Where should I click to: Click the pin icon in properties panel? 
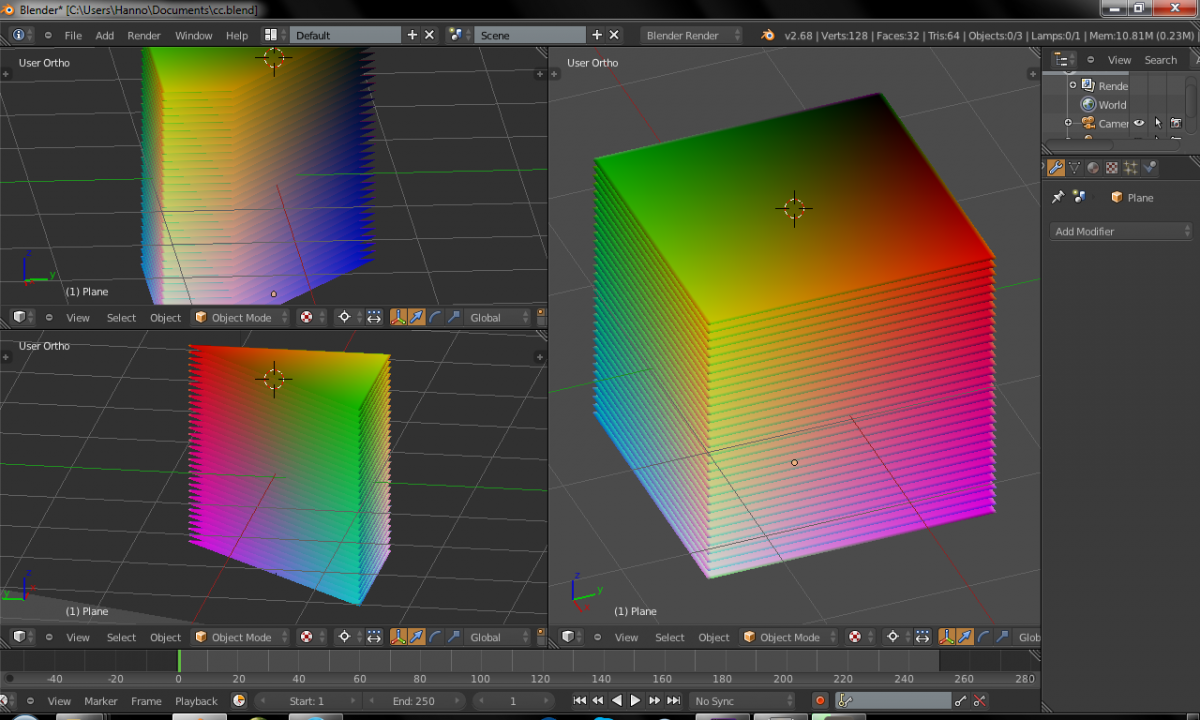click(x=1057, y=198)
